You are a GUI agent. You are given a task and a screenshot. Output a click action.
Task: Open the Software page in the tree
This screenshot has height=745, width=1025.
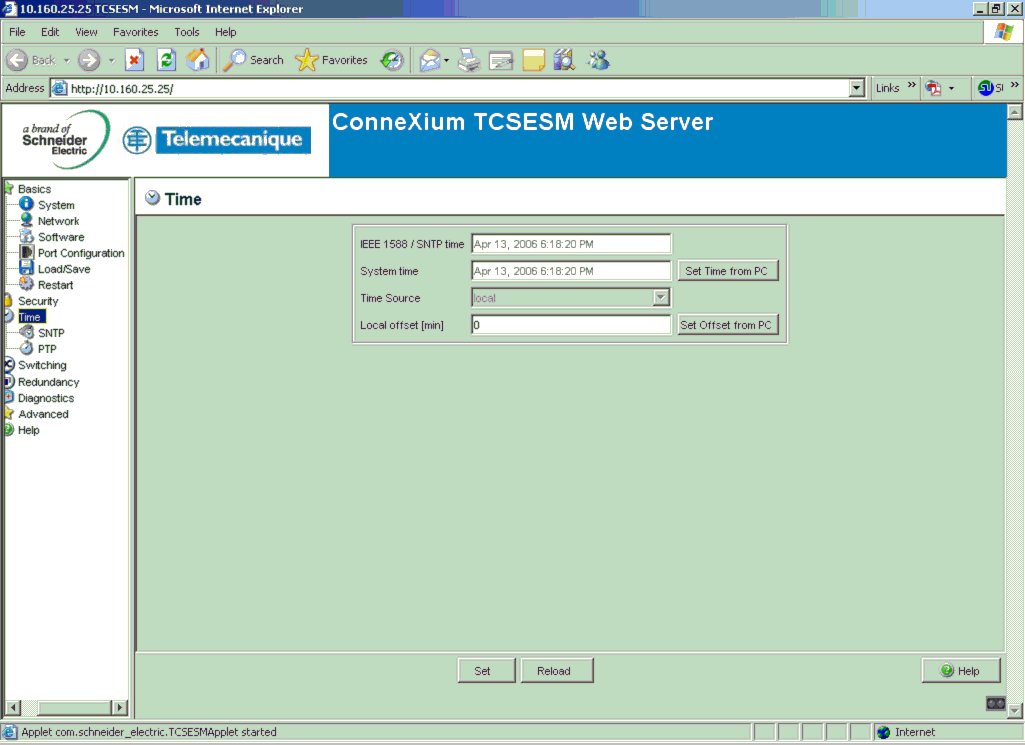click(61, 237)
